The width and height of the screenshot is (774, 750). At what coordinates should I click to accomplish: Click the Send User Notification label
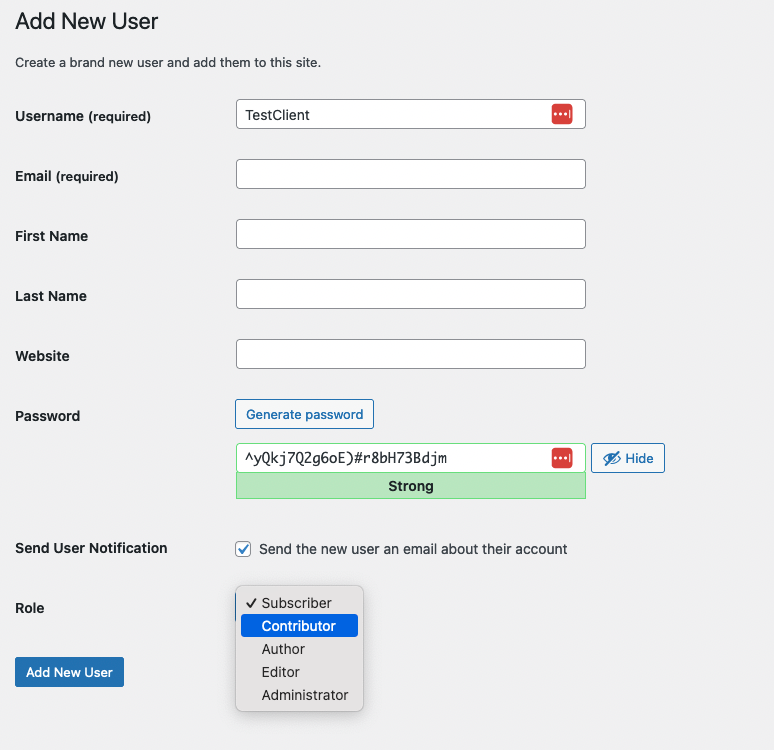click(91, 548)
